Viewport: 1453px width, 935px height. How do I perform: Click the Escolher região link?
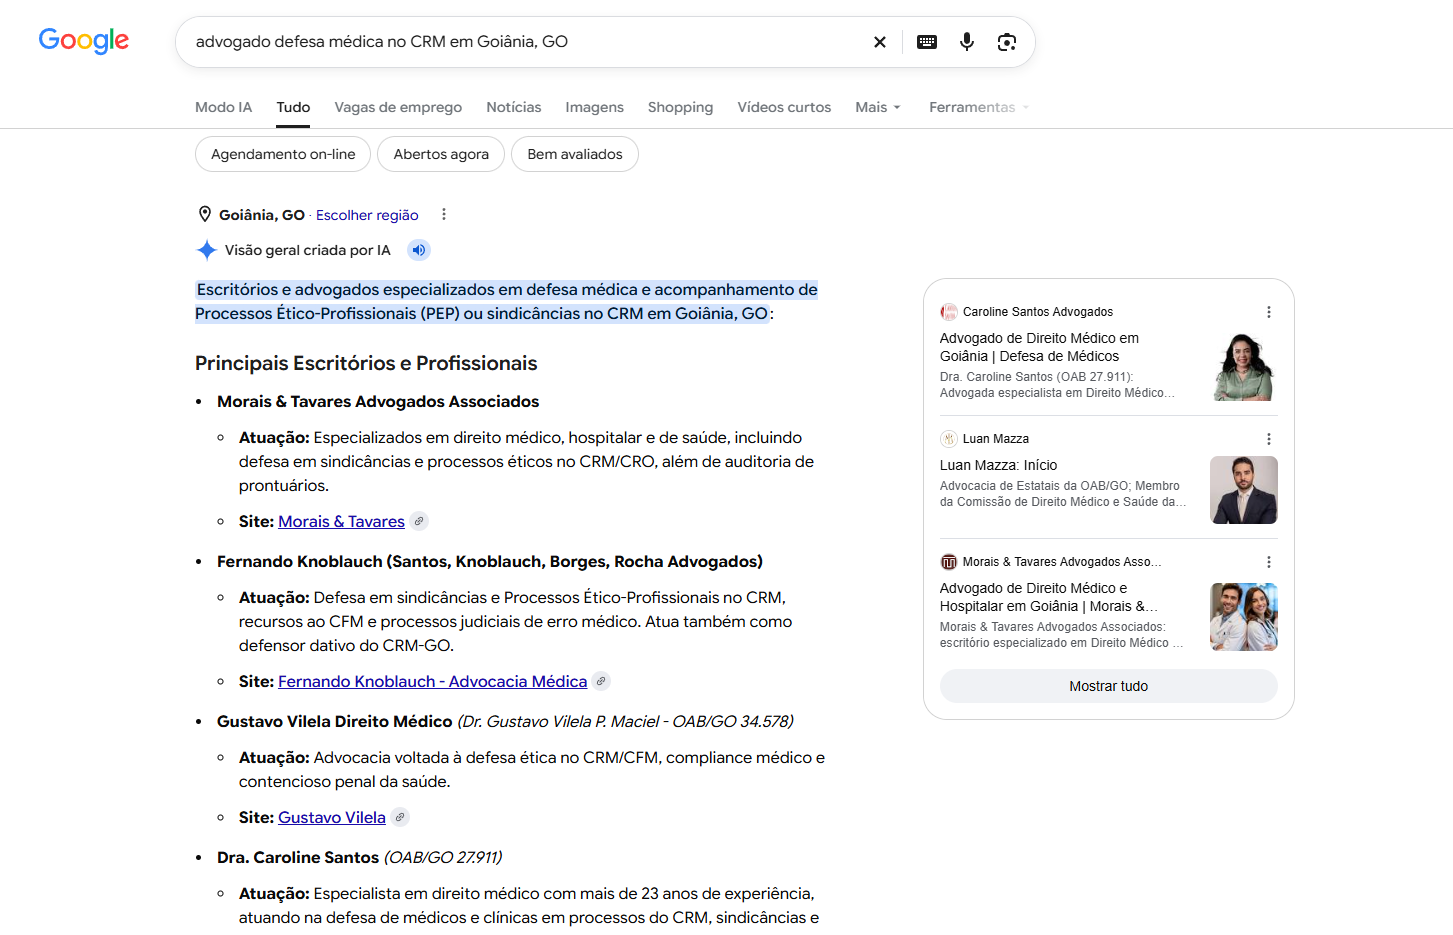tap(367, 215)
